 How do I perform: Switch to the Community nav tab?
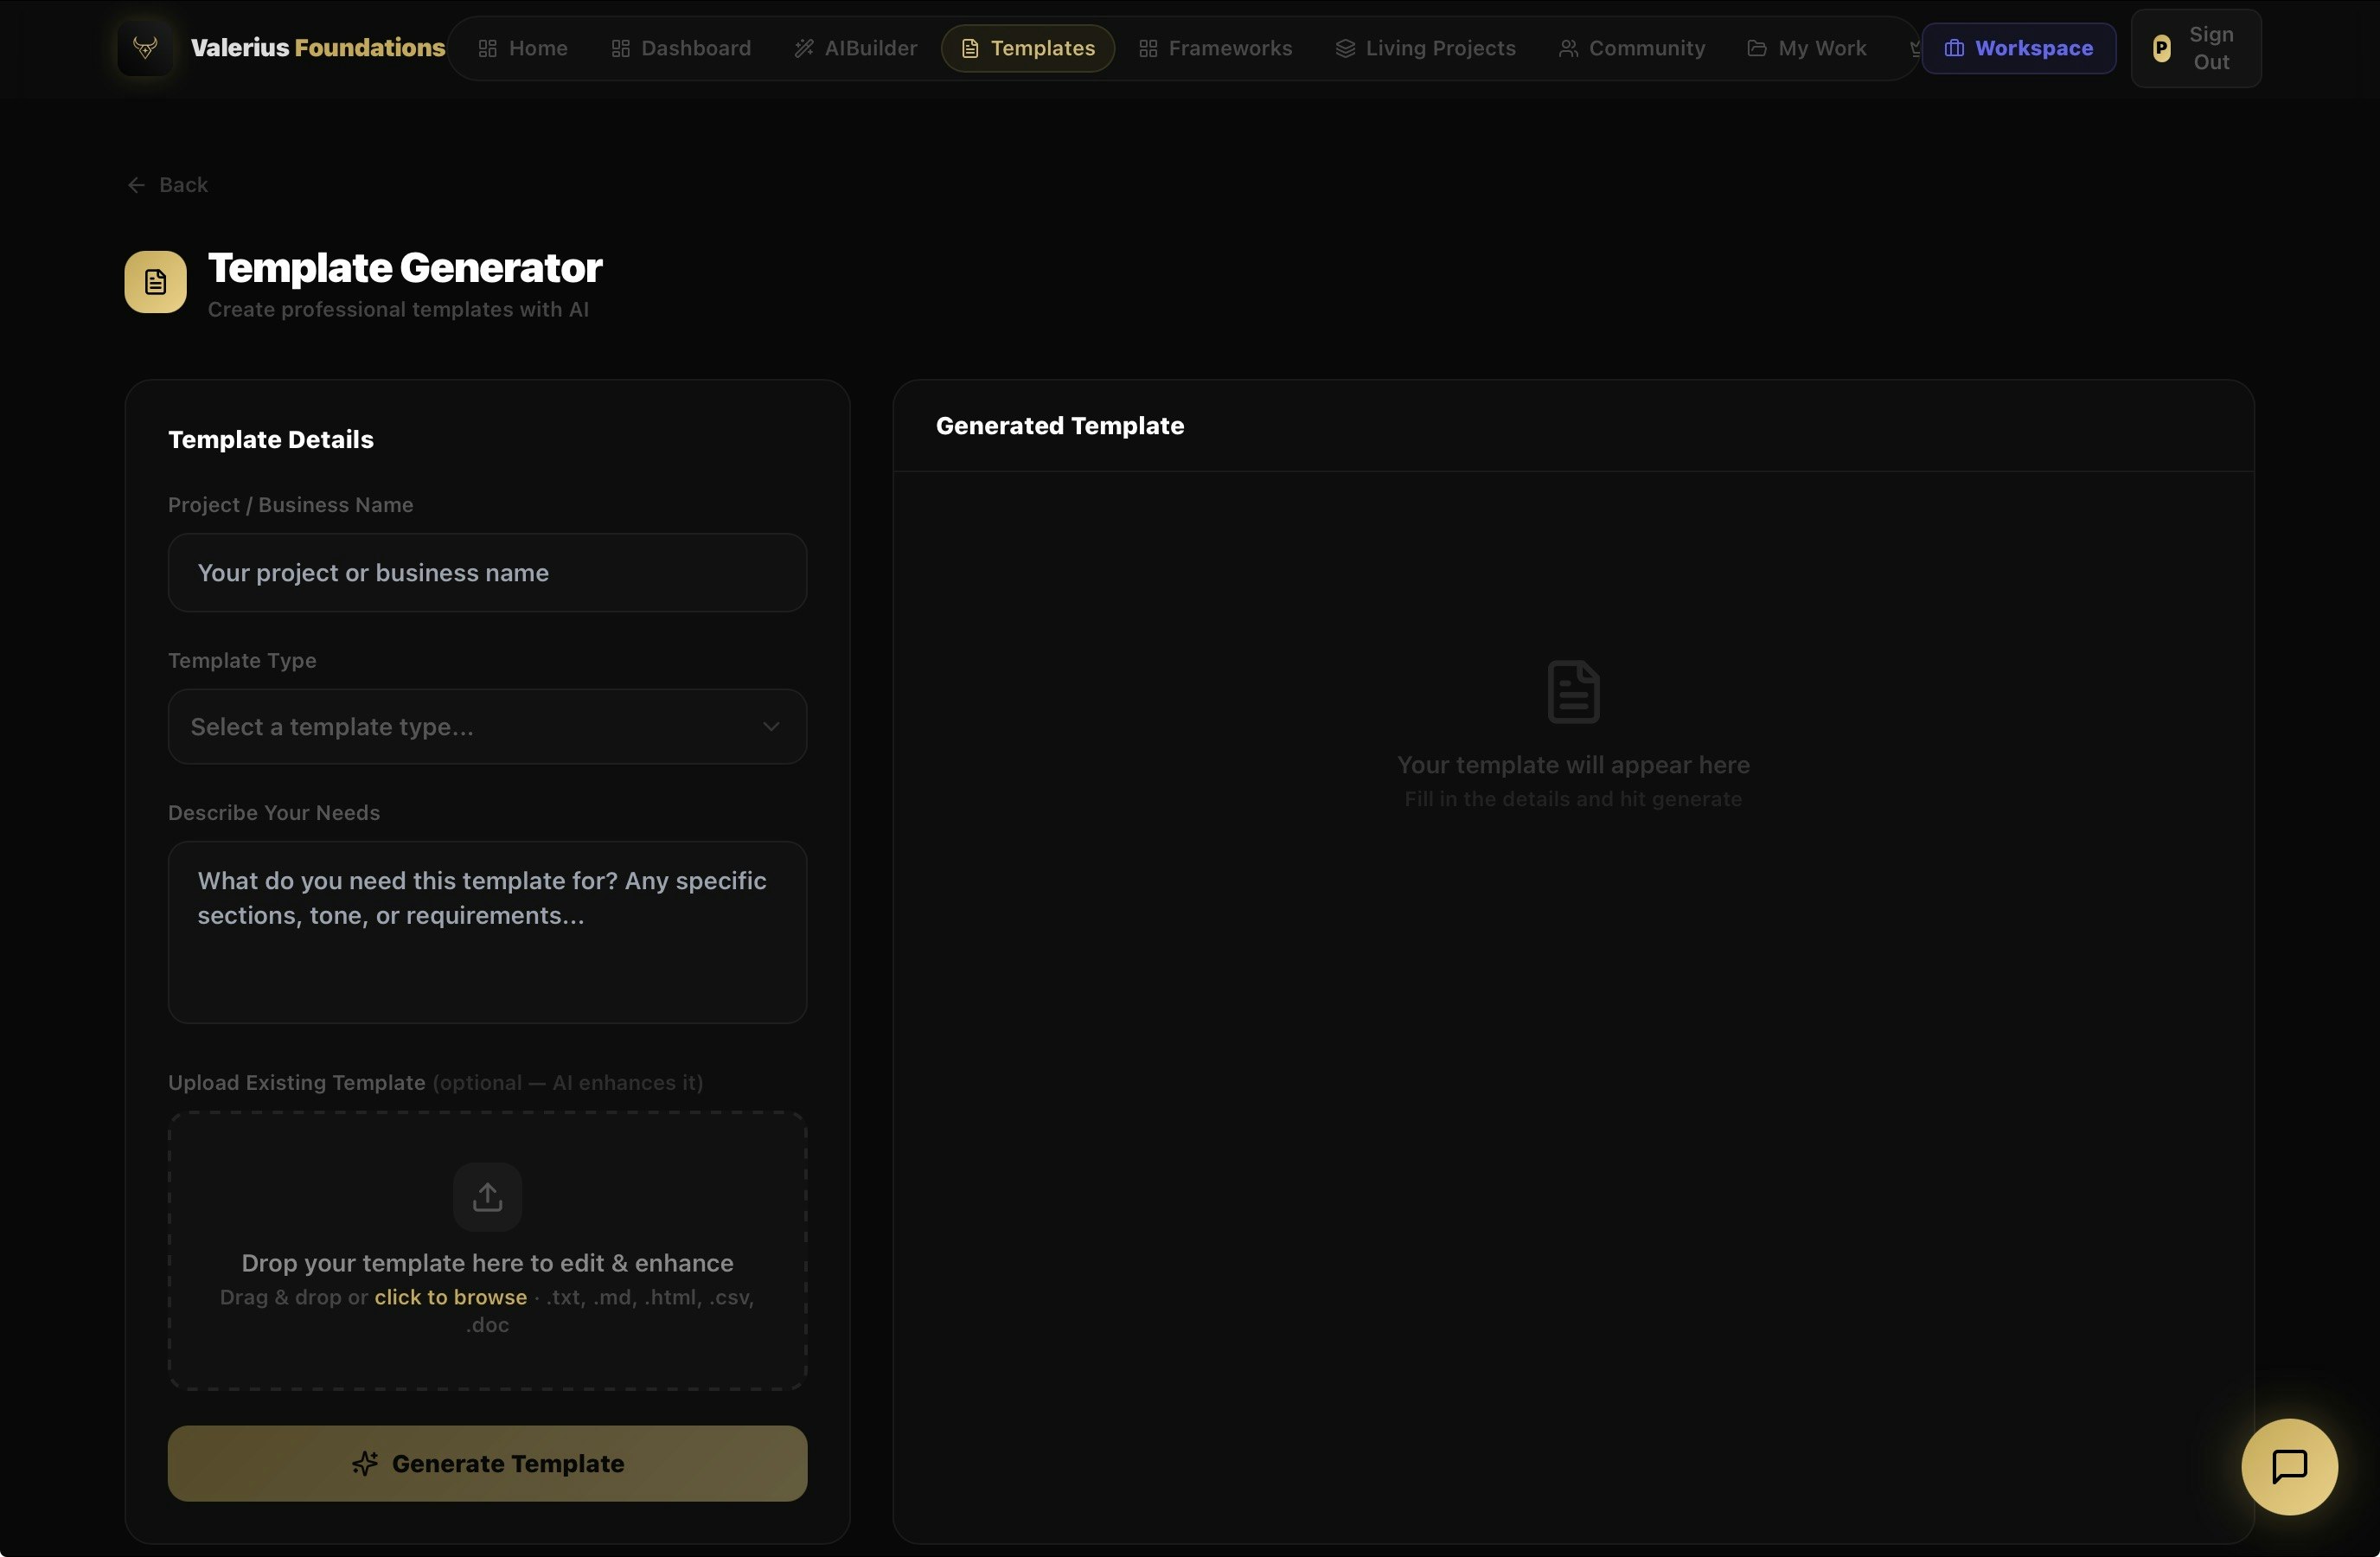(1631, 48)
